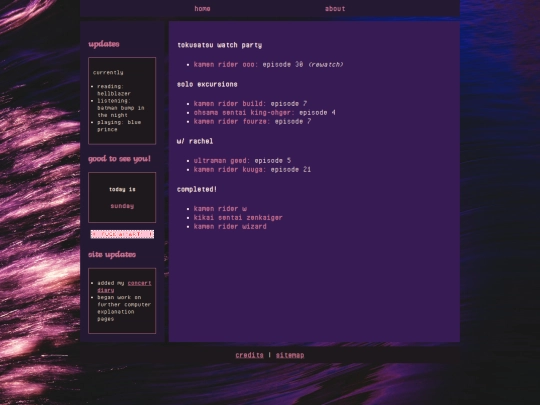The image size is (540, 405).
Task: Click 'episode 5' next to ultraman geed
Action: pos(273,161)
